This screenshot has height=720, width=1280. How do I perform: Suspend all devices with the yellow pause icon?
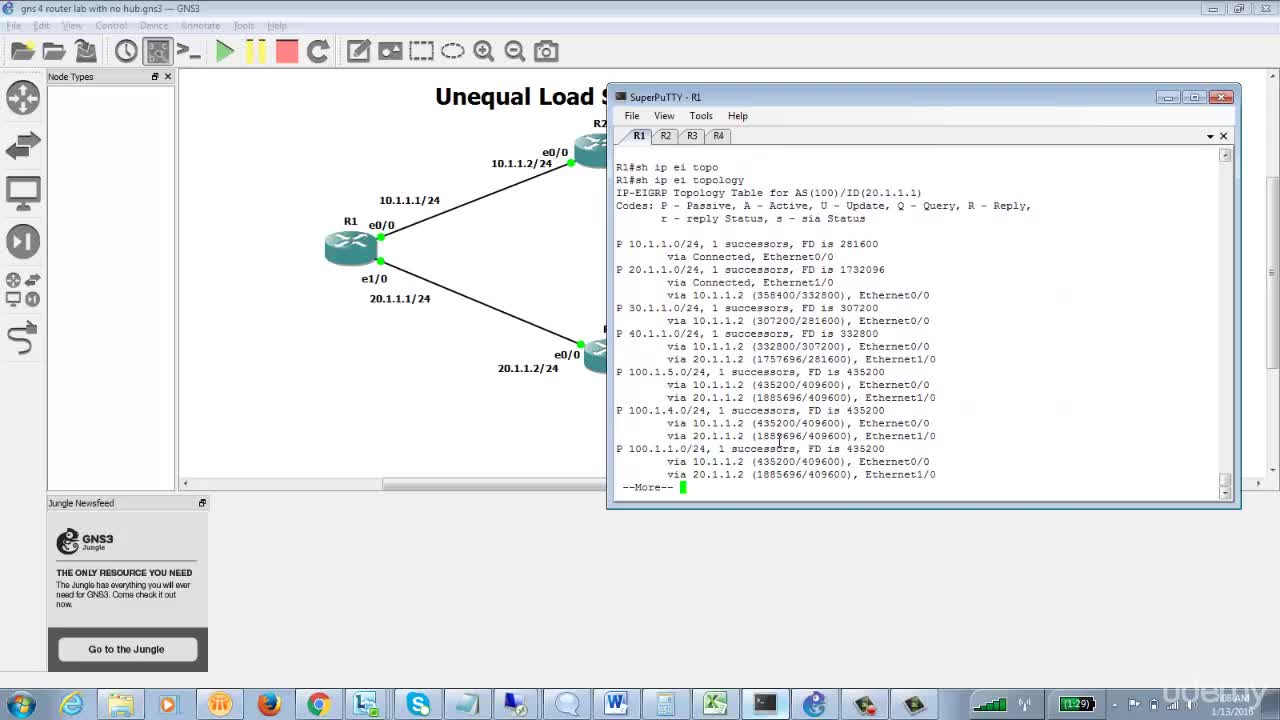point(256,51)
